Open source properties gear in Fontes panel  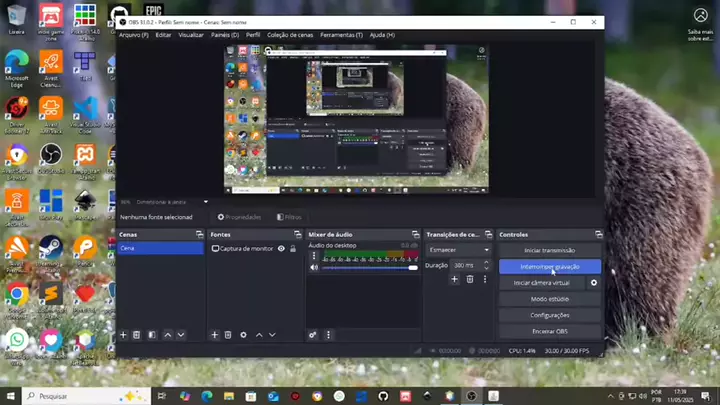point(243,335)
